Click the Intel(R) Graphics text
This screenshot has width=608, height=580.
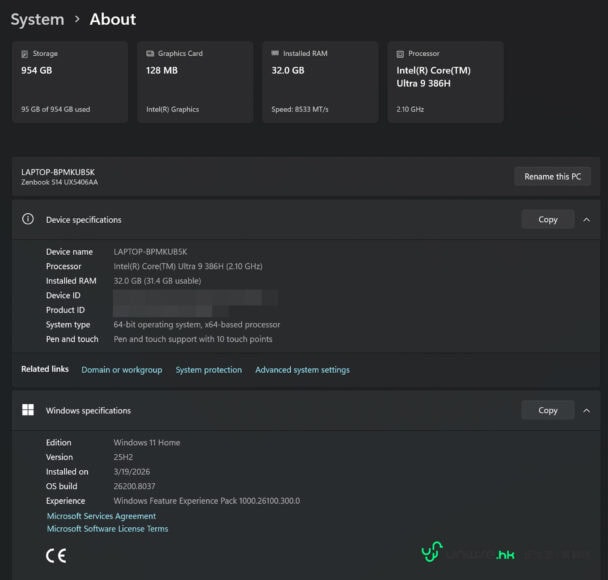coord(173,109)
